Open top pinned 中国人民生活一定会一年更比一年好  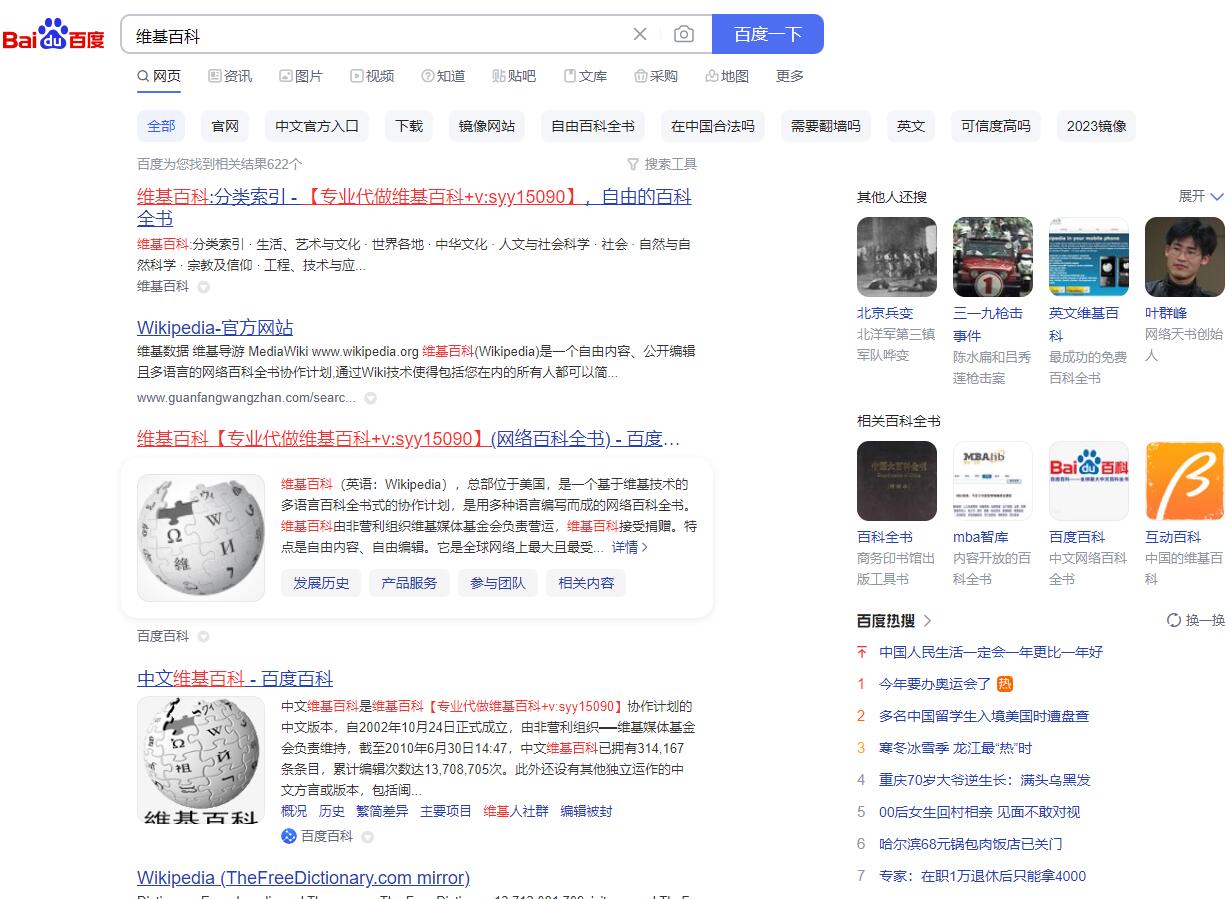[991, 652]
